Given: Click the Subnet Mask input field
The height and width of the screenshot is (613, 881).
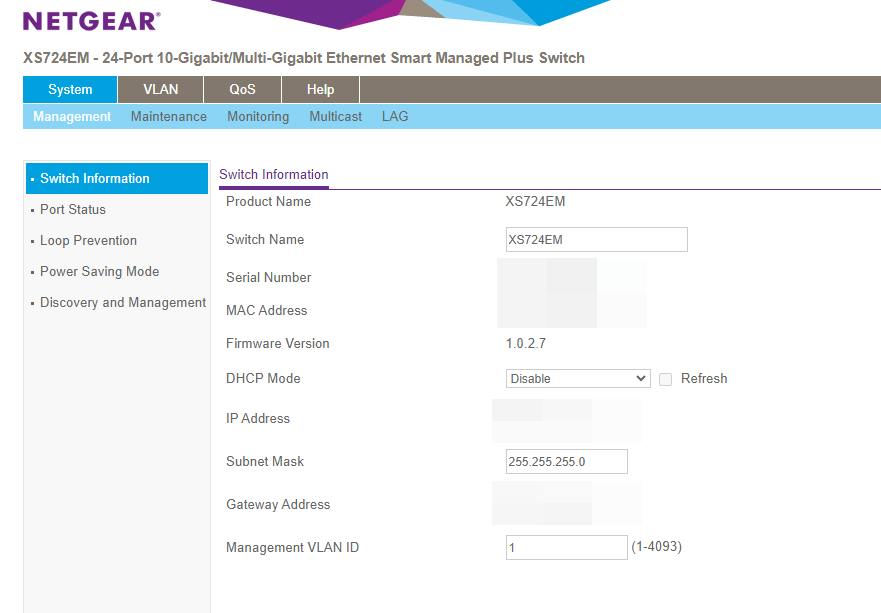Looking at the screenshot, I should [x=566, y=461].
